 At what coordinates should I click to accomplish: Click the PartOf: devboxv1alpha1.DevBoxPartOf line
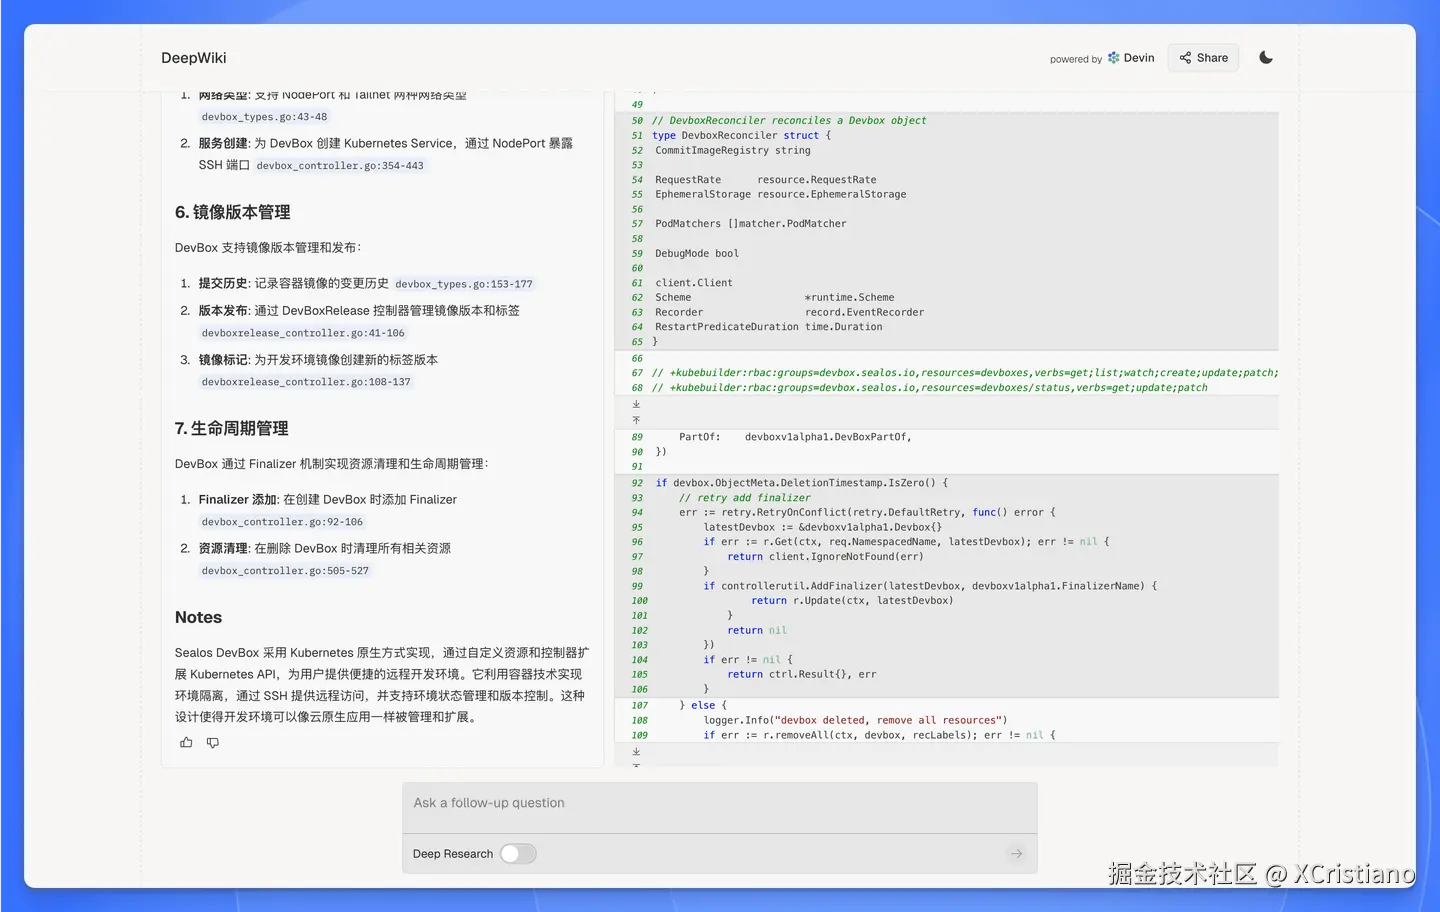click(x=795, y=437)
